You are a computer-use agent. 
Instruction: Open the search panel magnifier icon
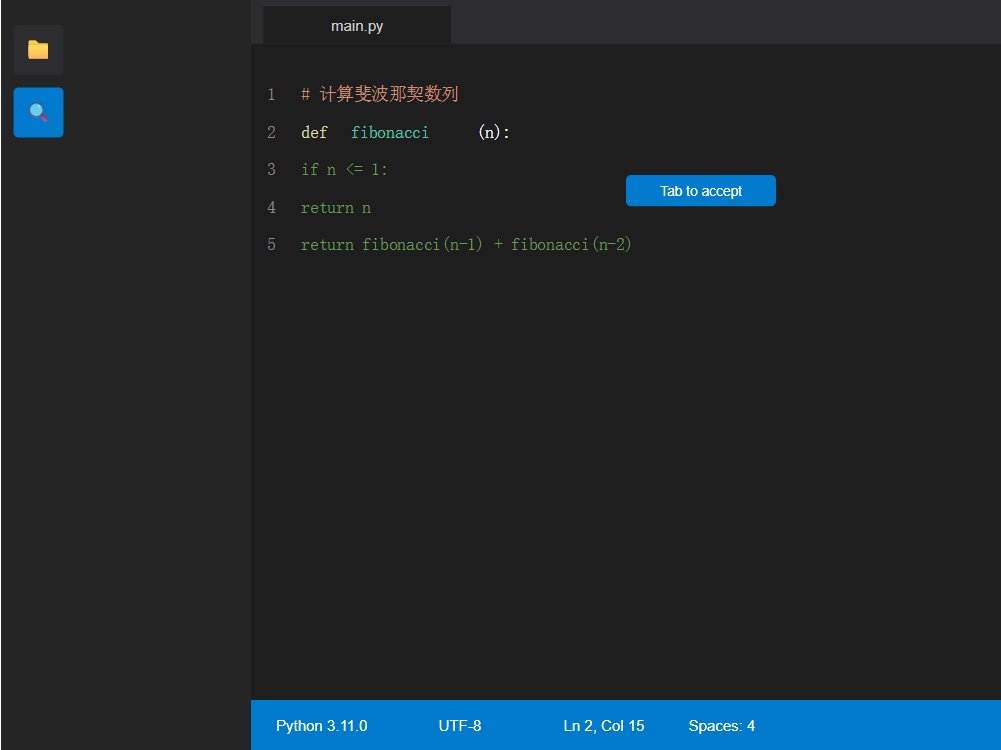click(x=38, y=112)
